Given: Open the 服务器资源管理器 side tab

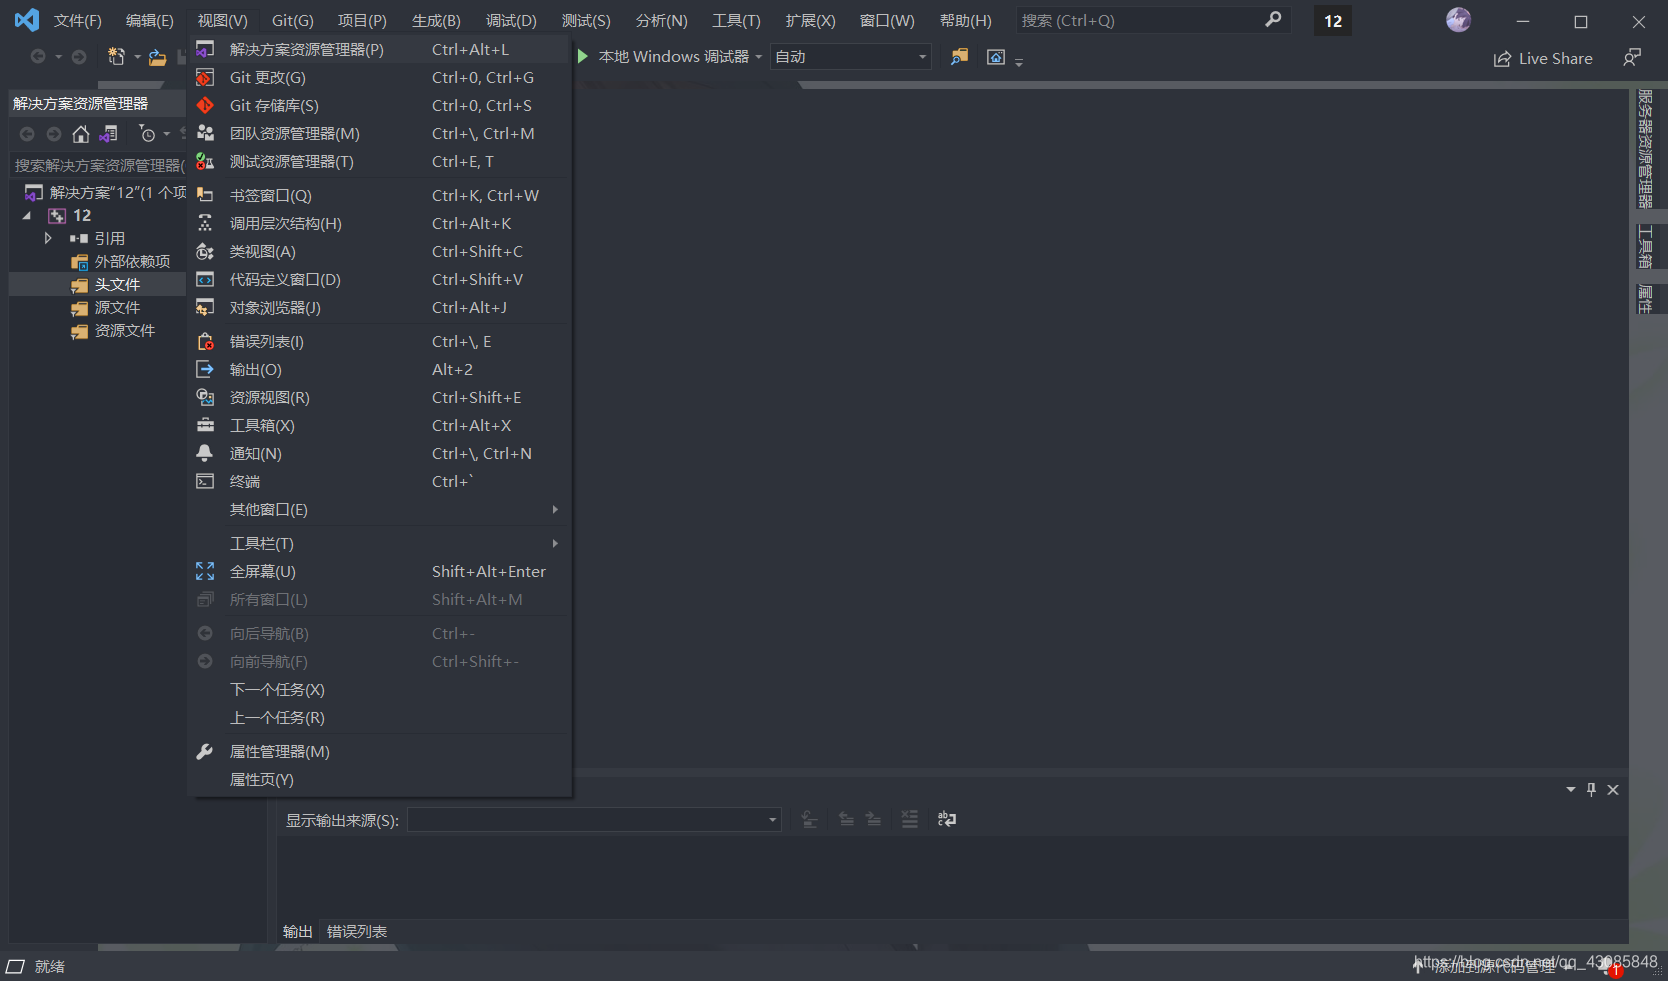Looking at the screenshot, I should (x=1645, y=148).
